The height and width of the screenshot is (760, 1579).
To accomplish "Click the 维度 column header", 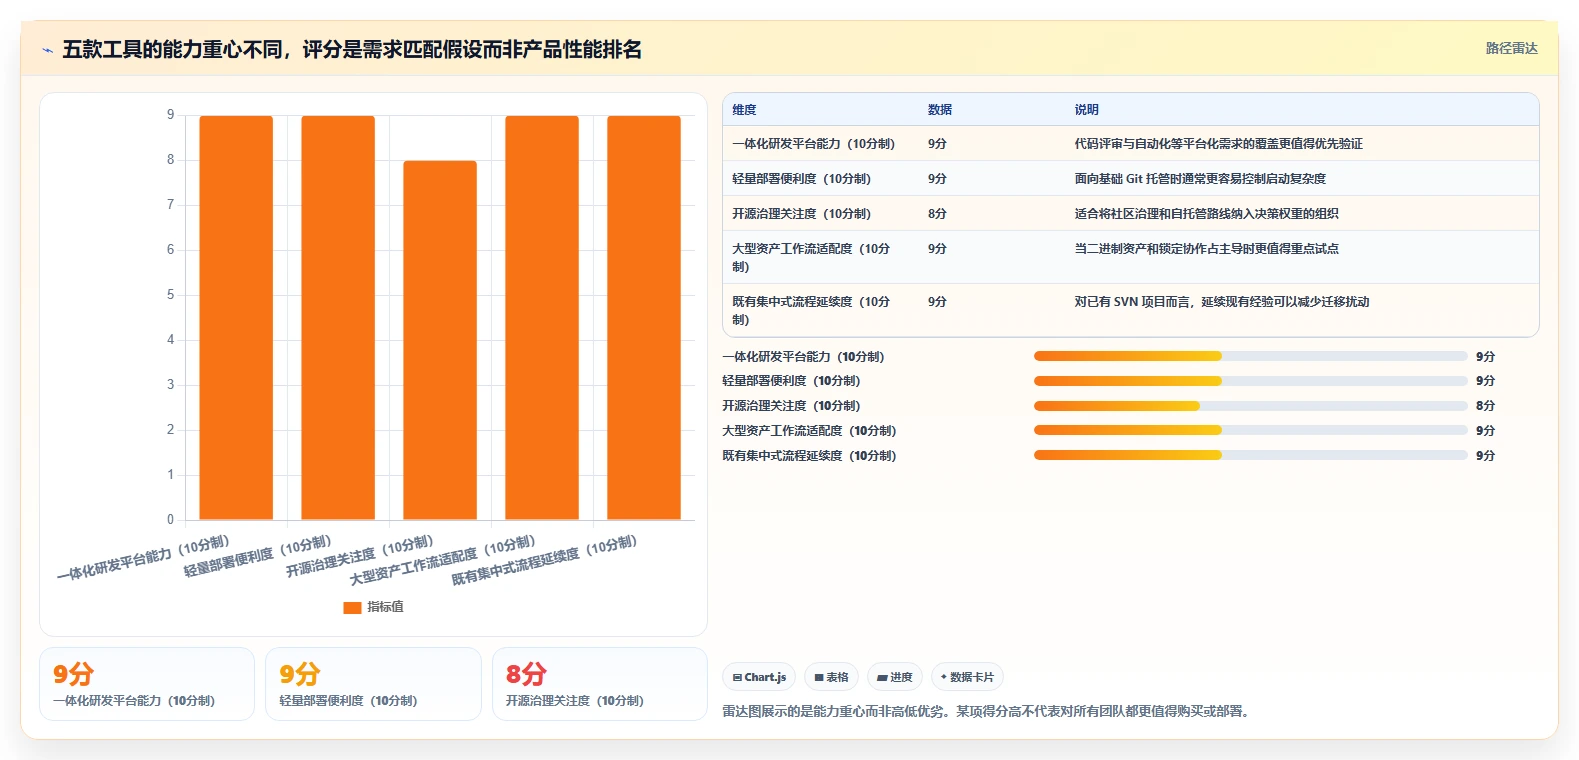I will [744, 110].
